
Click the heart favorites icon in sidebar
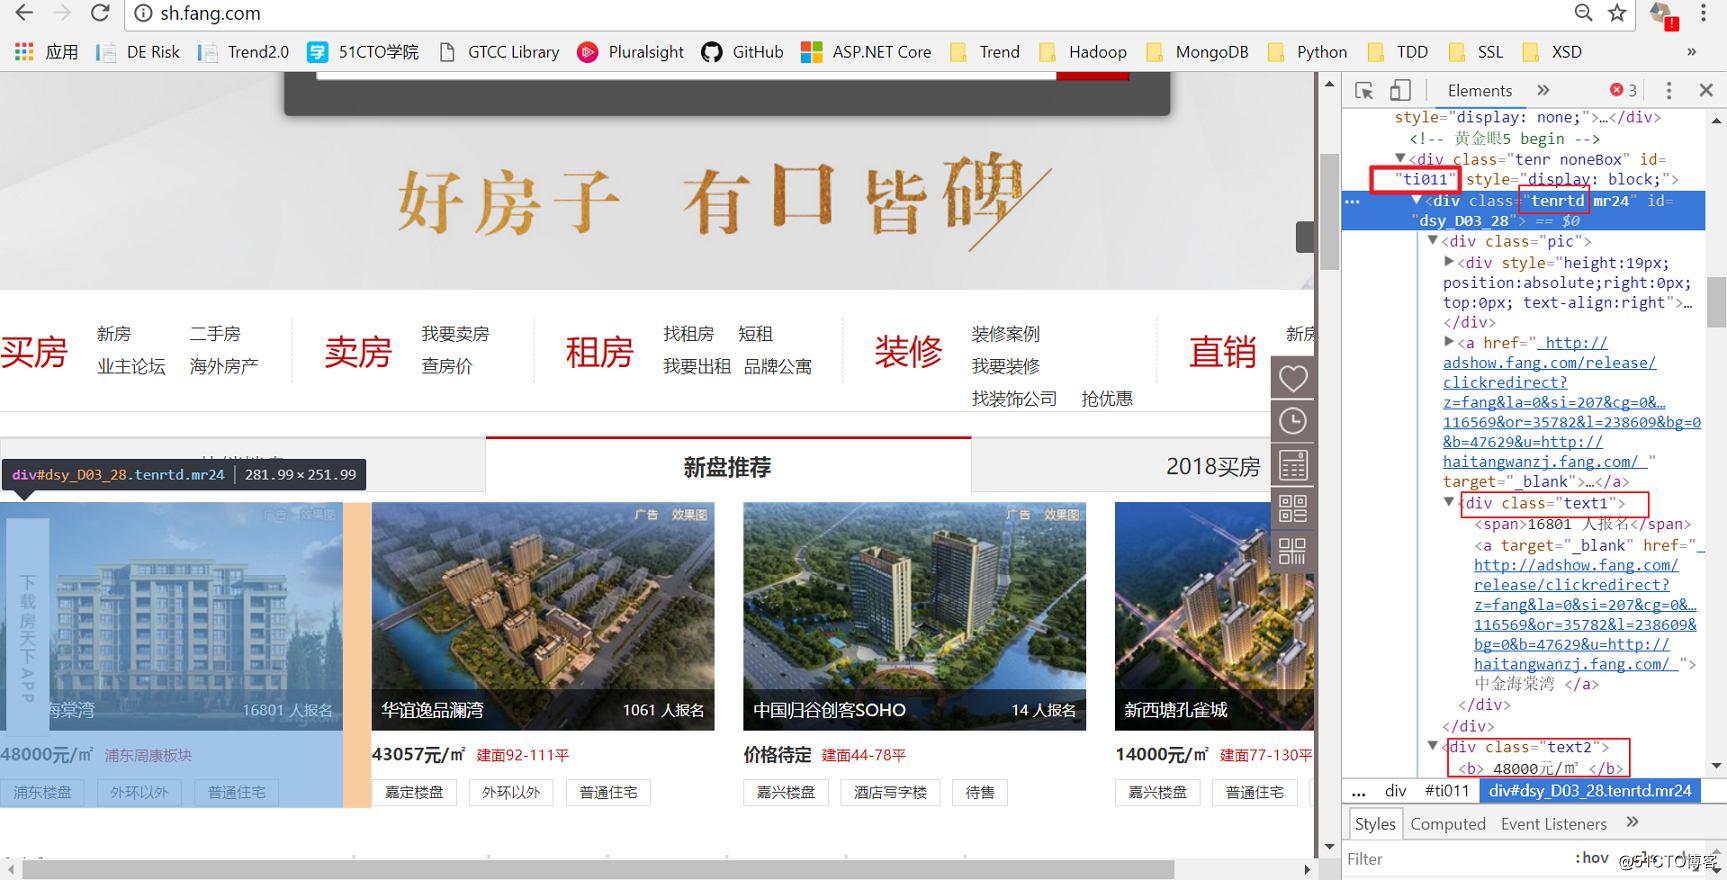(1293, 378)
